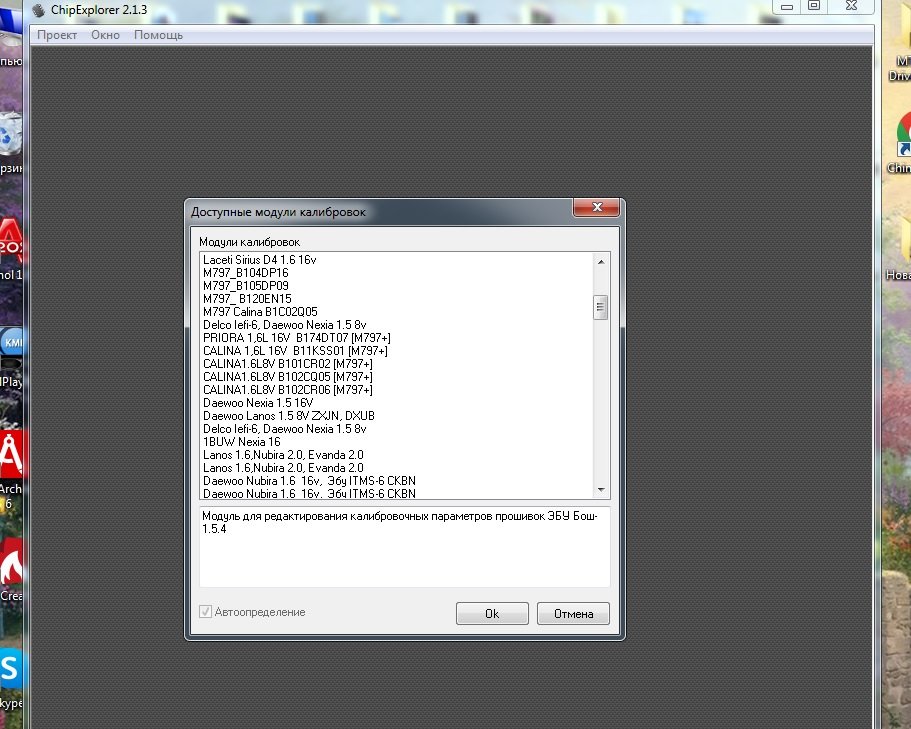Open the Помощь menu
Screen dimensions: 911x729
point(158,35)
